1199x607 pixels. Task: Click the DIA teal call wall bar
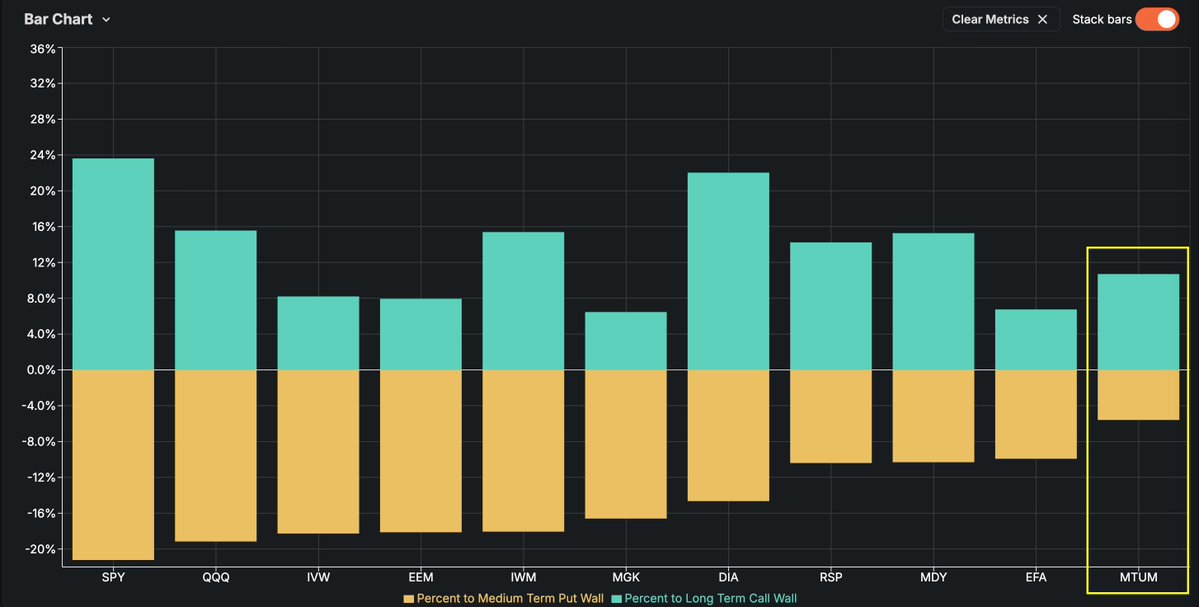click(x=728, y=271)
